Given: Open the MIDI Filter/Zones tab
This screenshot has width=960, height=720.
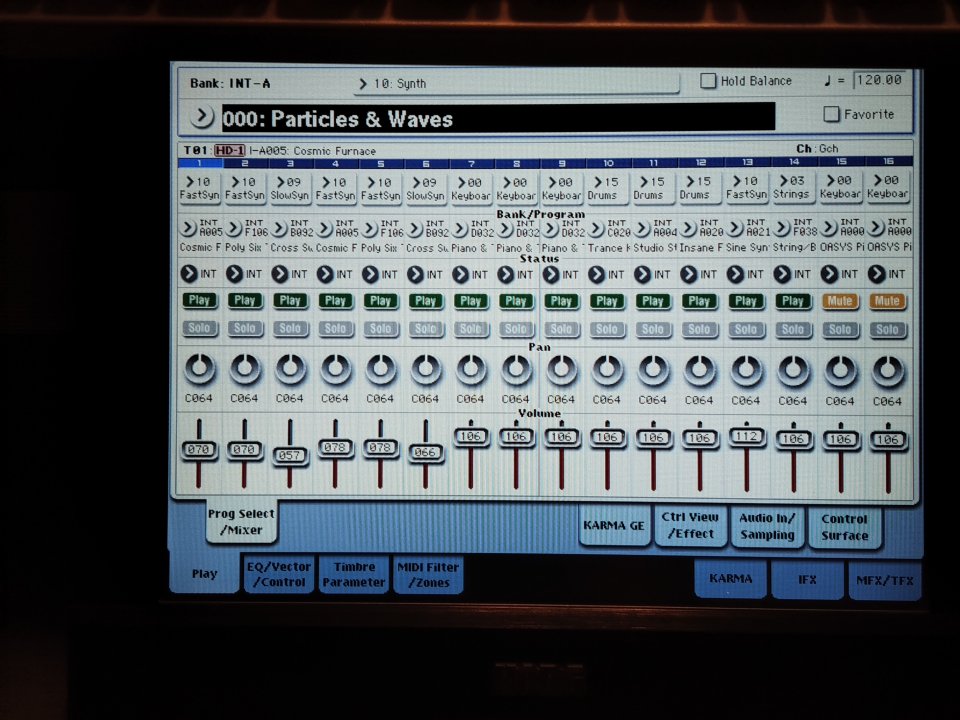Looking at the screenshot, I should pos(428,574).
